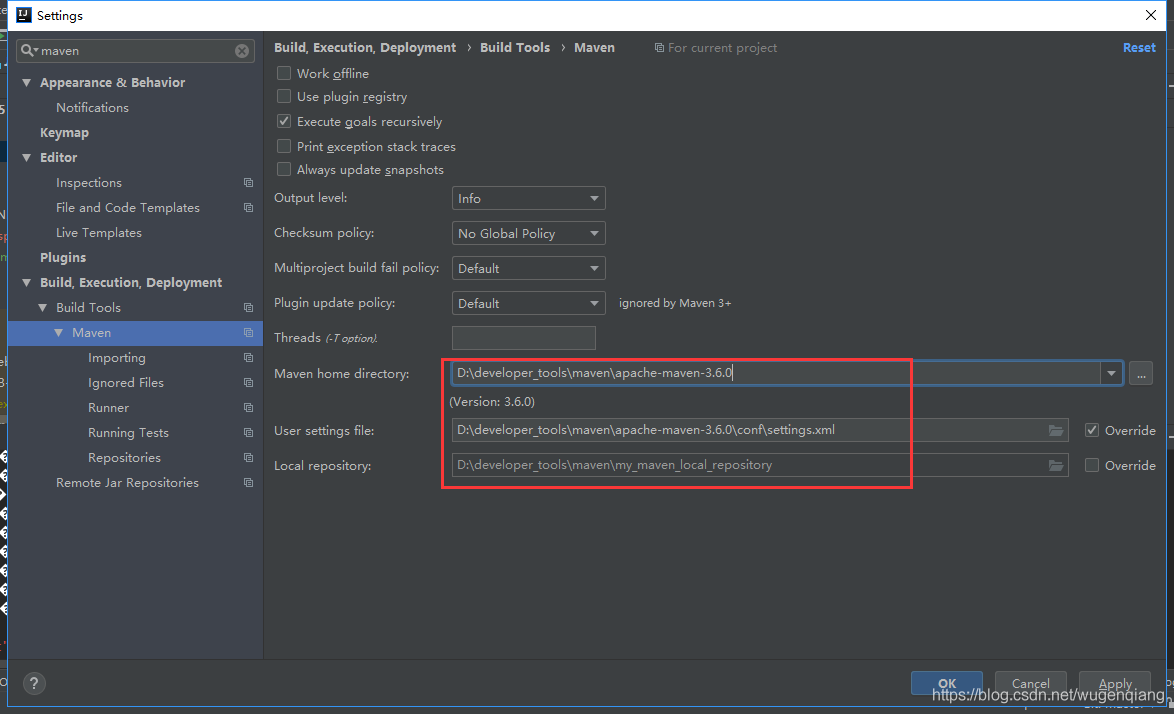Click project-level icon beside Repositories
Screen dimensions: 1174x714
click(249, 457)
